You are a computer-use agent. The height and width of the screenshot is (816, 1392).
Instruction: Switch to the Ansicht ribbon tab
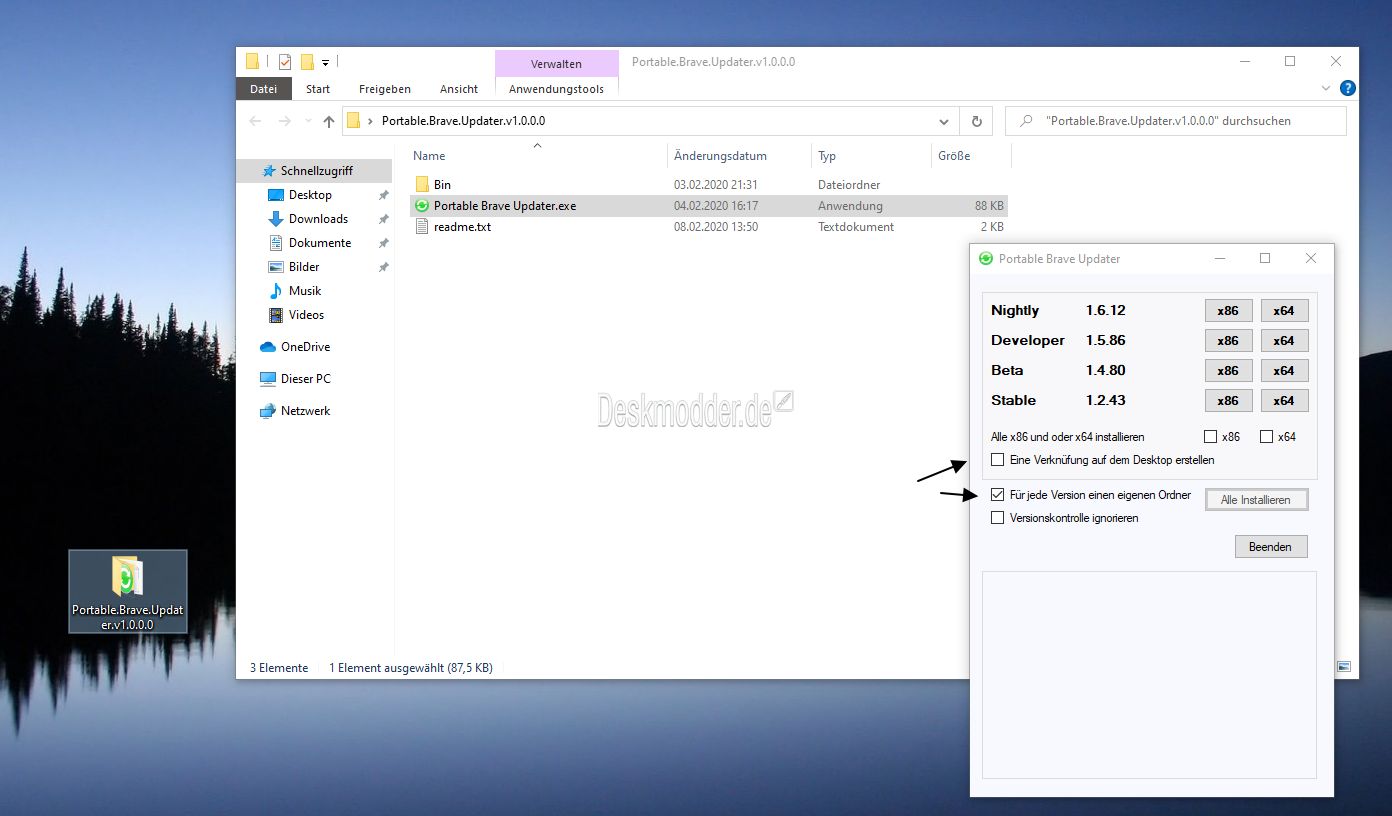pyautogui.click(x=459, y=89)
